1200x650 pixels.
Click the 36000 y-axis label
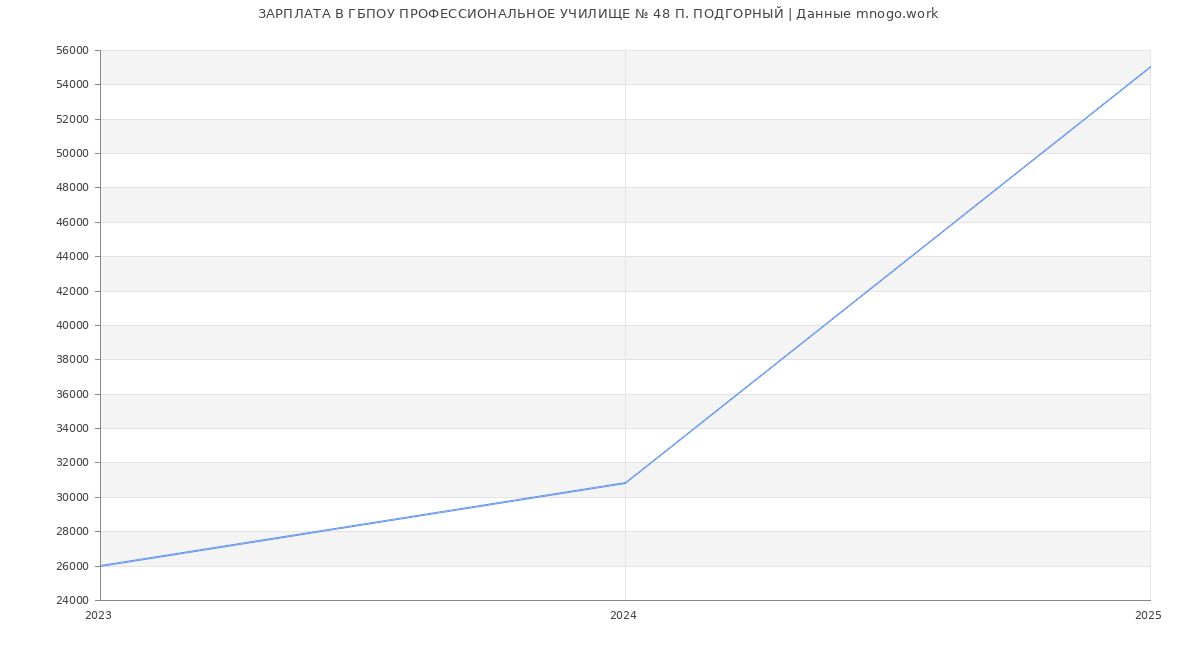[x=73, y=394]
